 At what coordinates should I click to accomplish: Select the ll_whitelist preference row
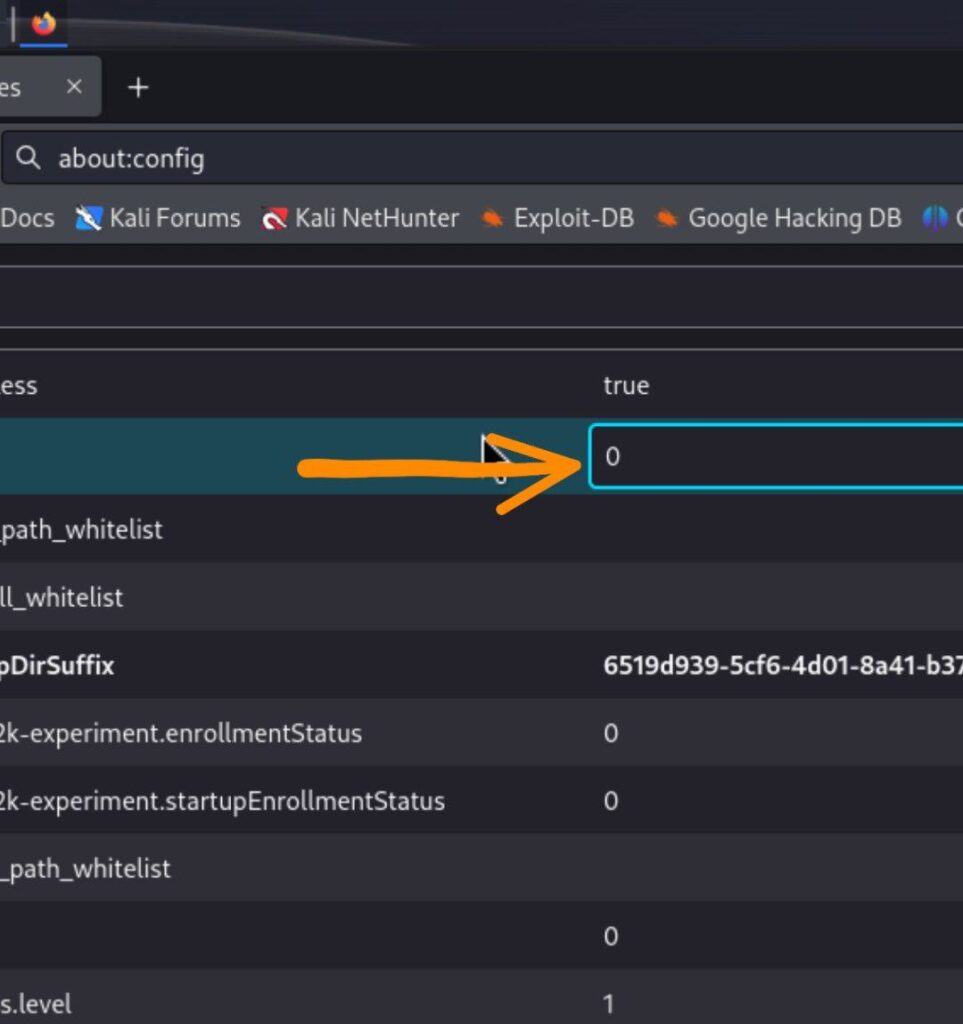(x=62, y=598)
